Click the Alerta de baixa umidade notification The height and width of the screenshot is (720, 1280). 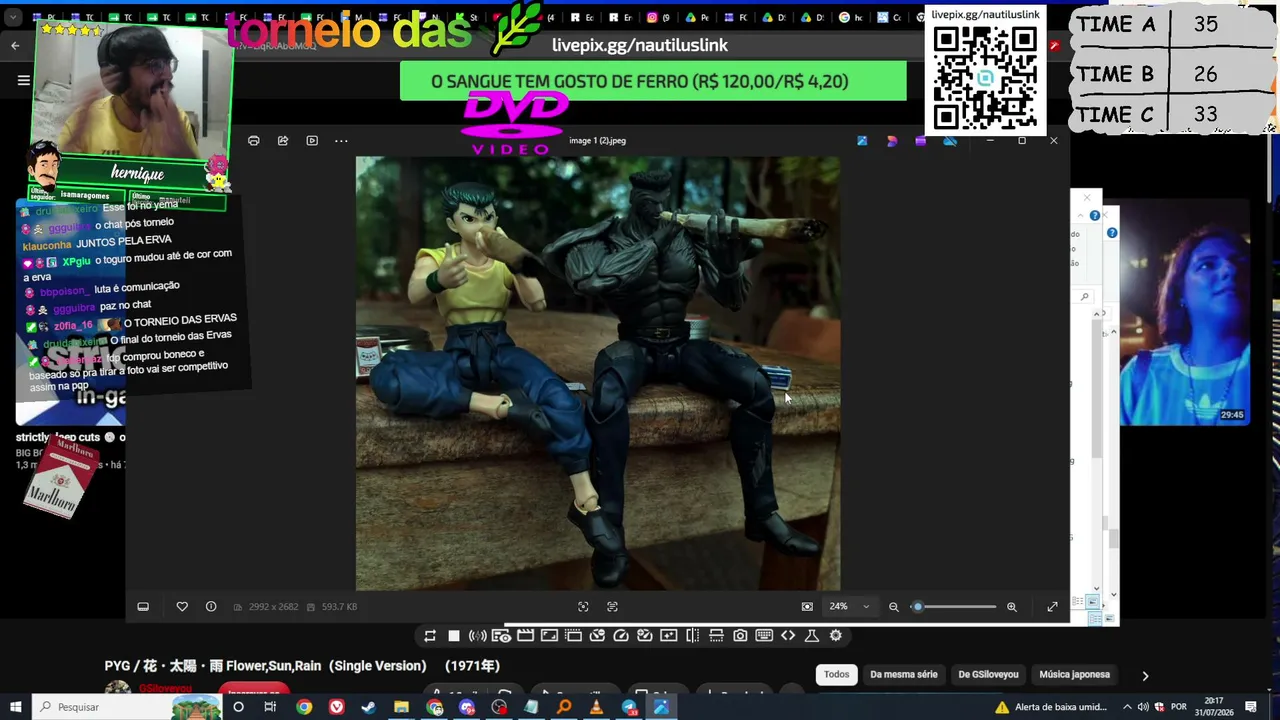point(1051,707)
